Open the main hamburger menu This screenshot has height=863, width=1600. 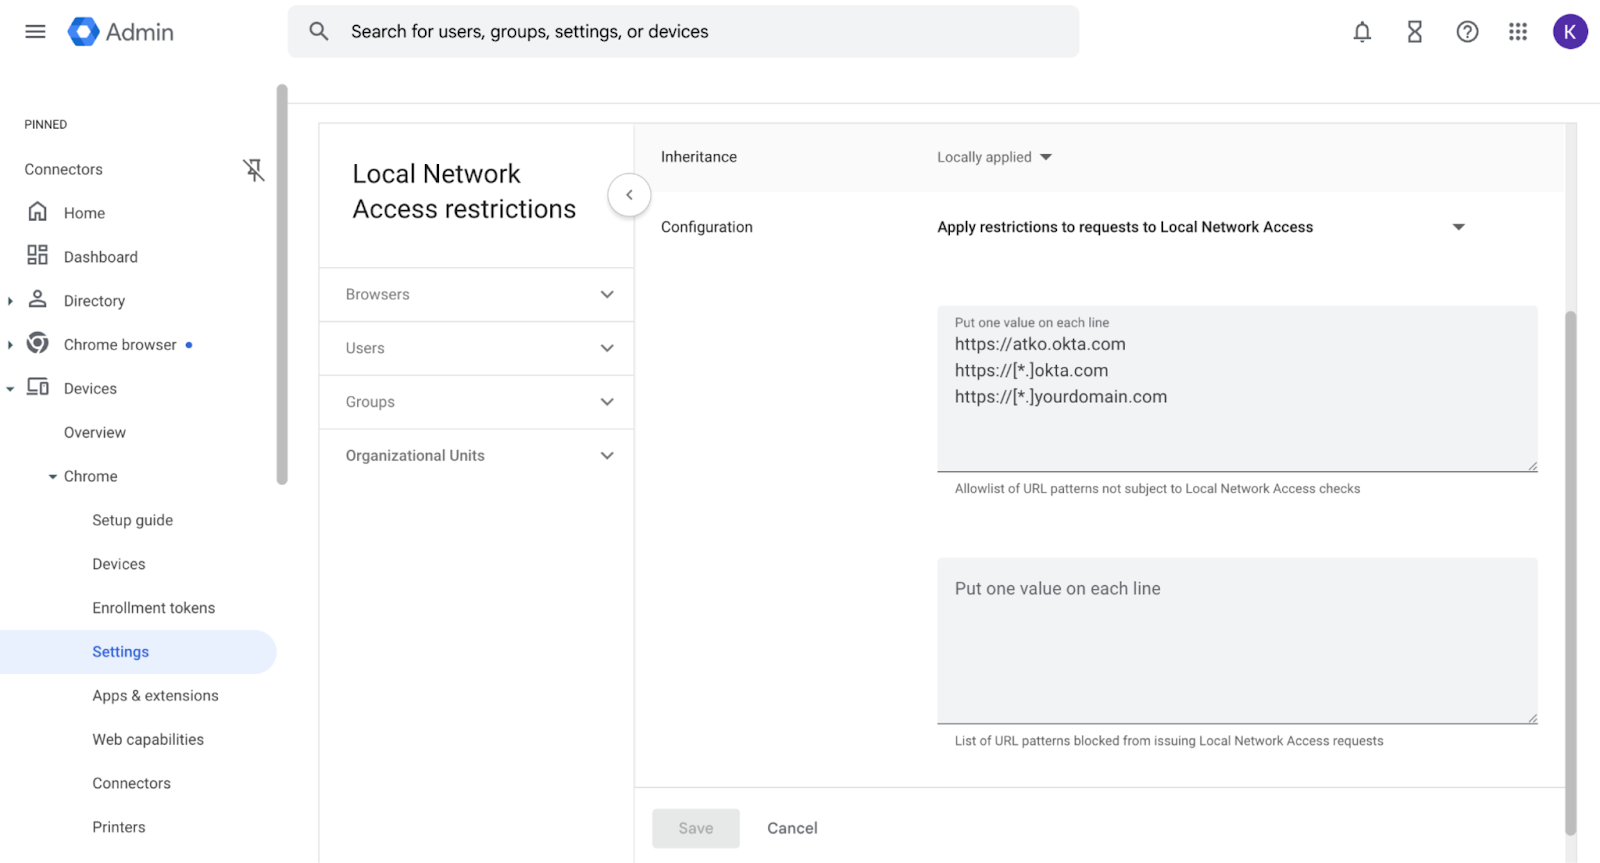click(35, 32)
